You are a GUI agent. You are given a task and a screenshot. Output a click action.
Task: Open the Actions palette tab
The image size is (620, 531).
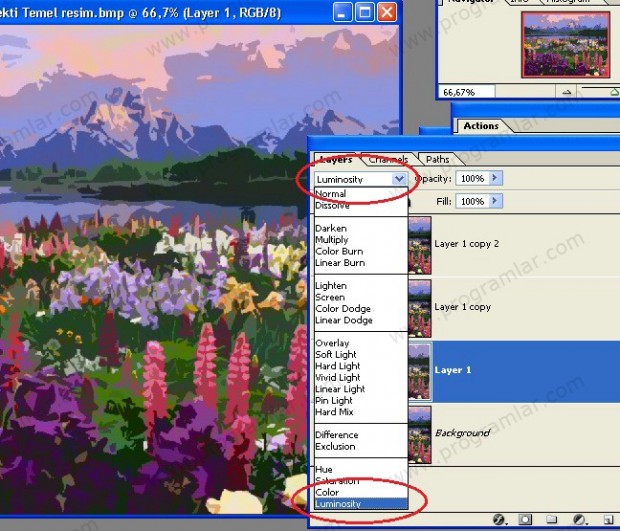[481, 126]
